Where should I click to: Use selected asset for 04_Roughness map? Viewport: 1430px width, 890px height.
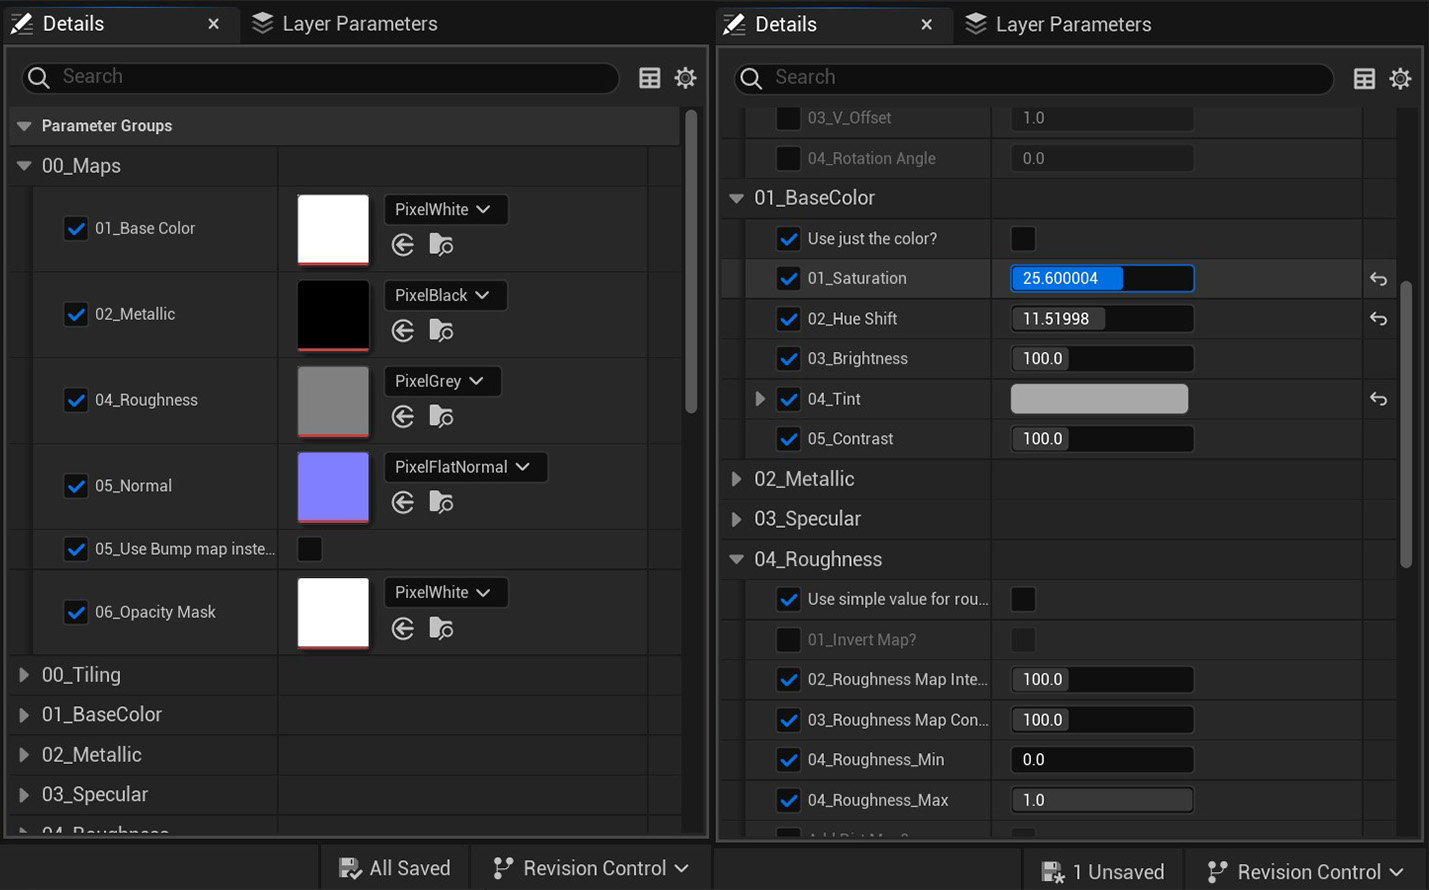(x=403, y=416)
